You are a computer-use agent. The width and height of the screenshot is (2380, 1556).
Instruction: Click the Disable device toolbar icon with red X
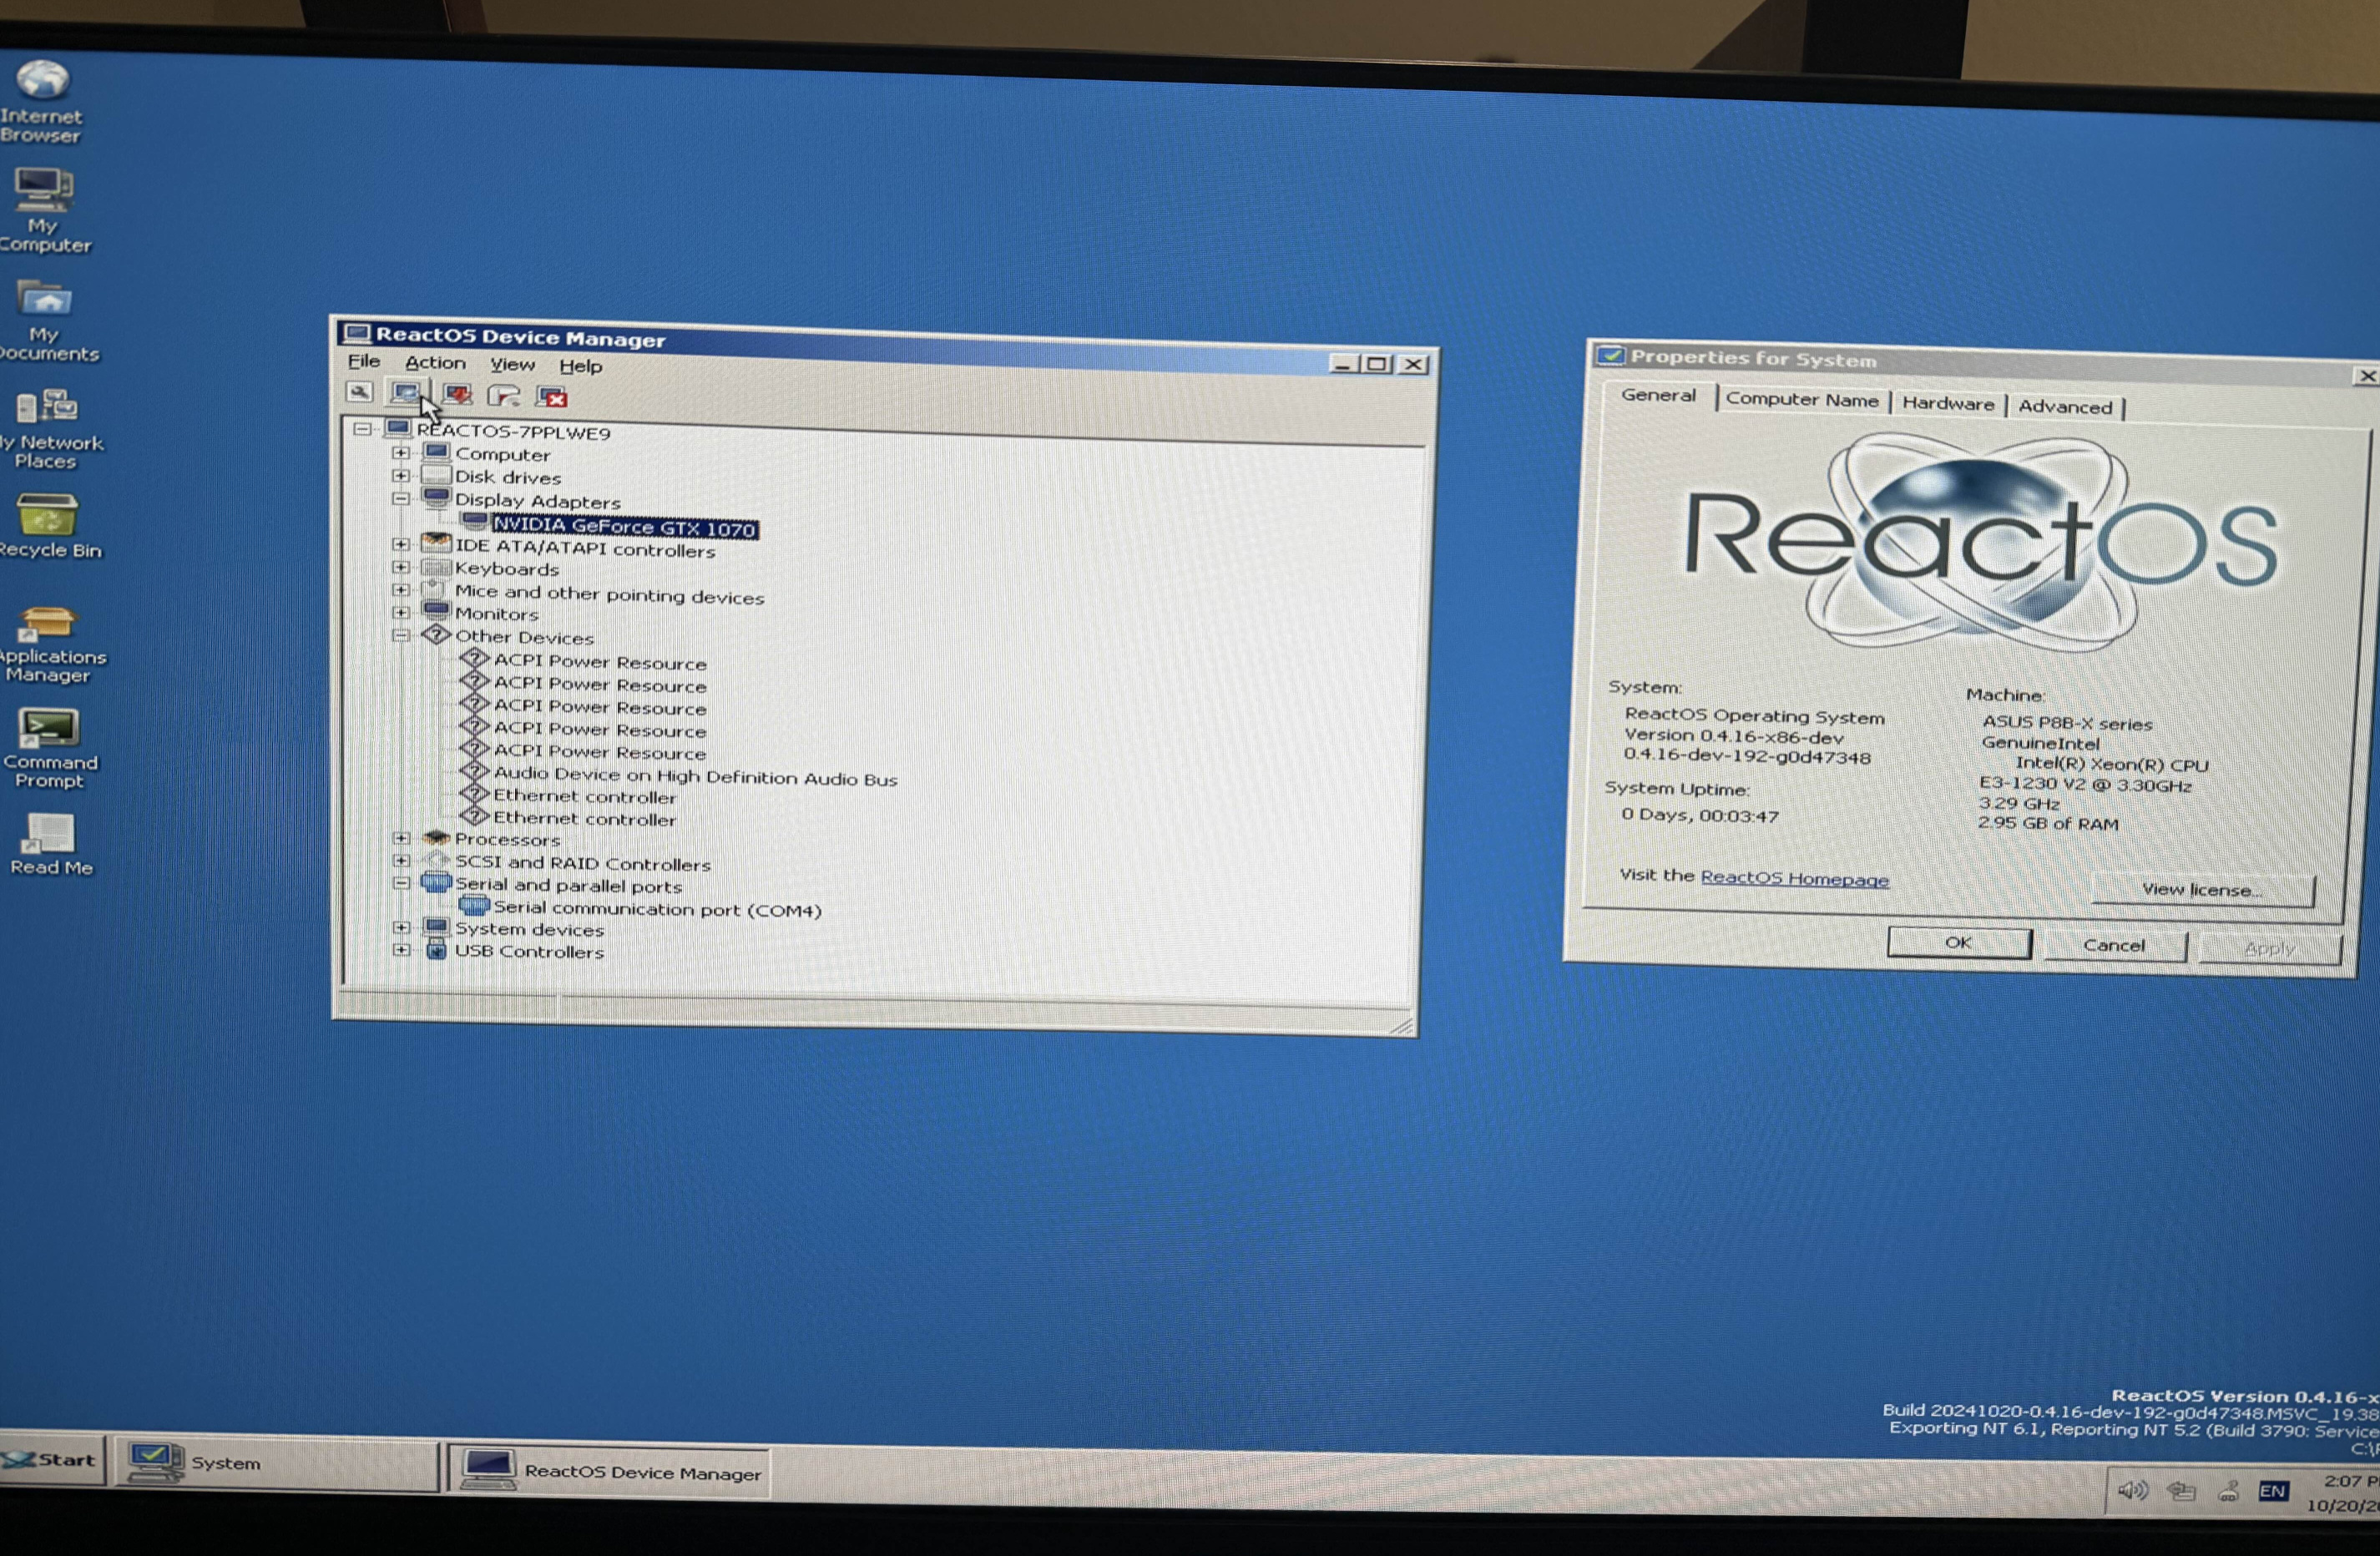tap(553, 396)
